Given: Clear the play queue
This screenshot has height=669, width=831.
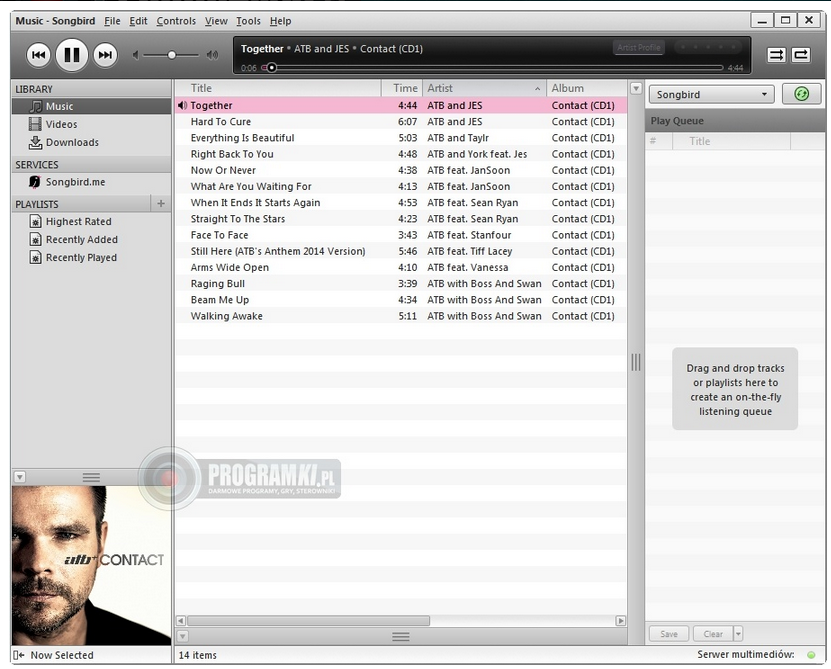Looking at the screenshot, I should pos(713,633).
